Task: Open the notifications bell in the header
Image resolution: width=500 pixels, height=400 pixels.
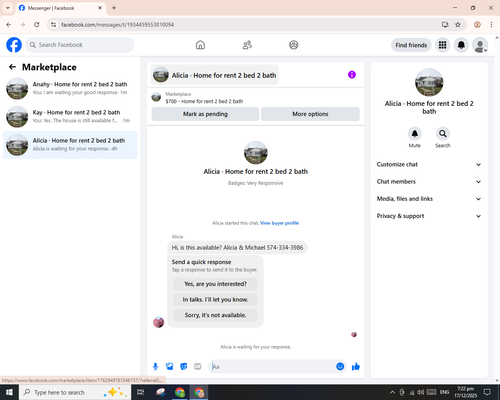Action: (461, 45)
